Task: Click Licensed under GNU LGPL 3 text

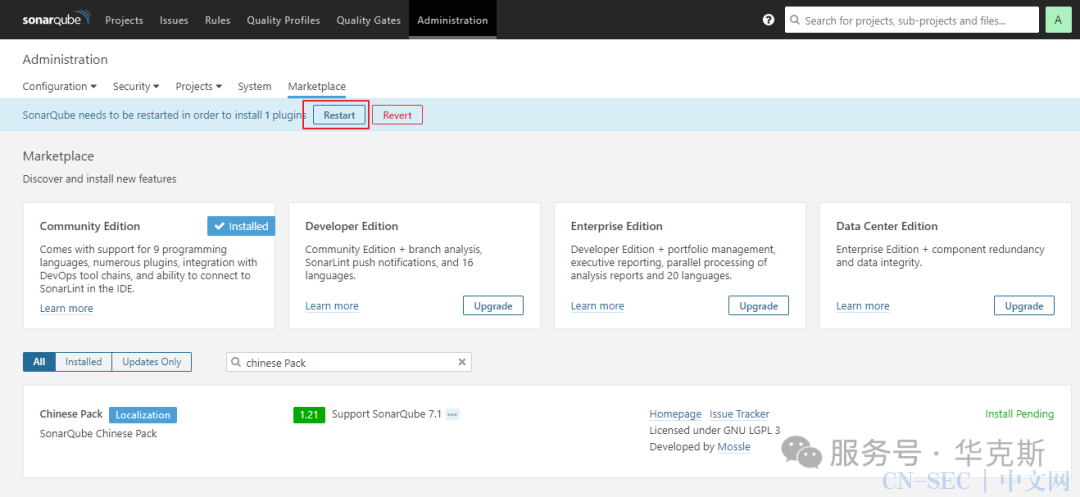Action: (x=715, y=430)
